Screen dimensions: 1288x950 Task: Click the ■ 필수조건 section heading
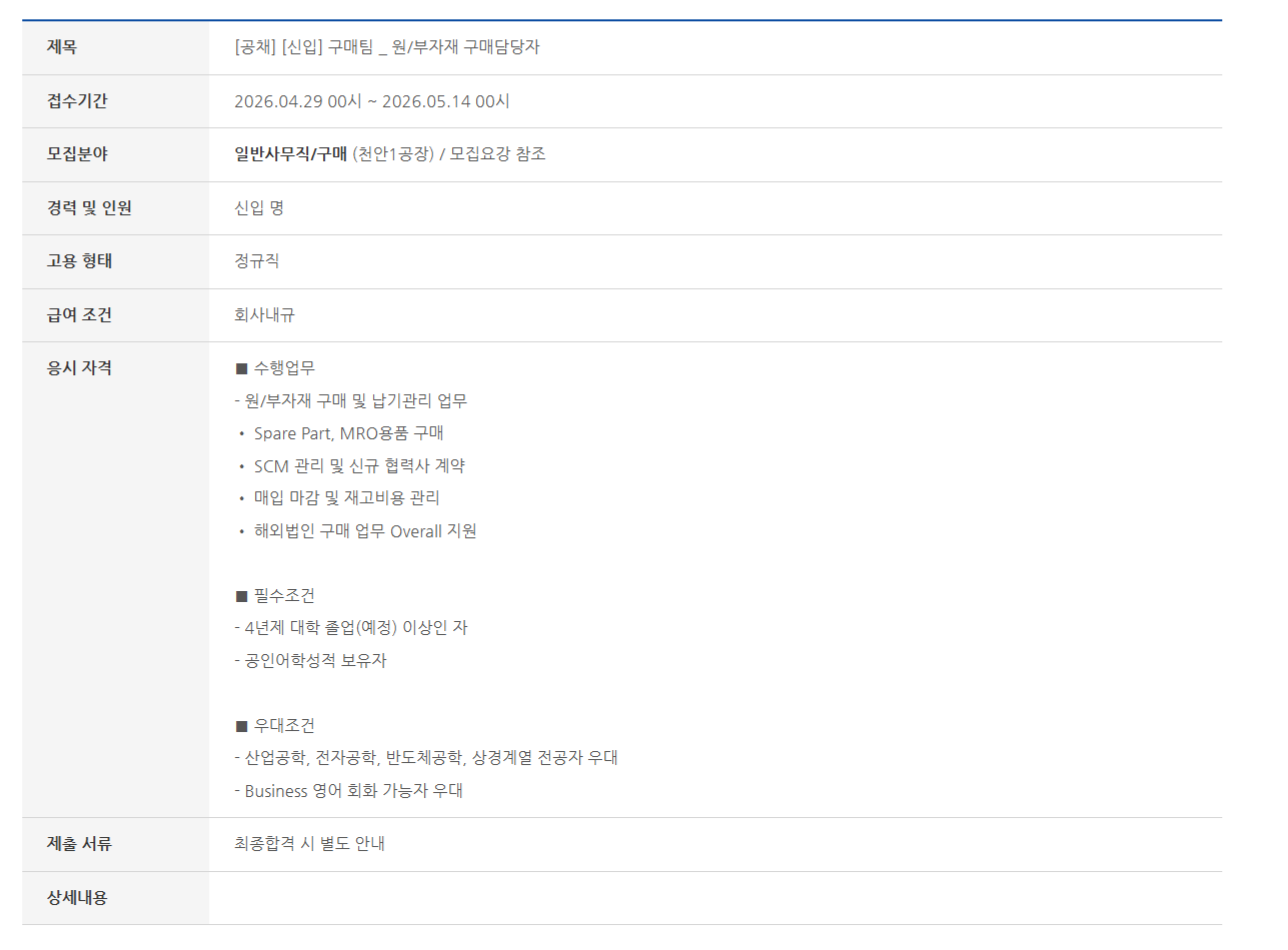[275, 596]
